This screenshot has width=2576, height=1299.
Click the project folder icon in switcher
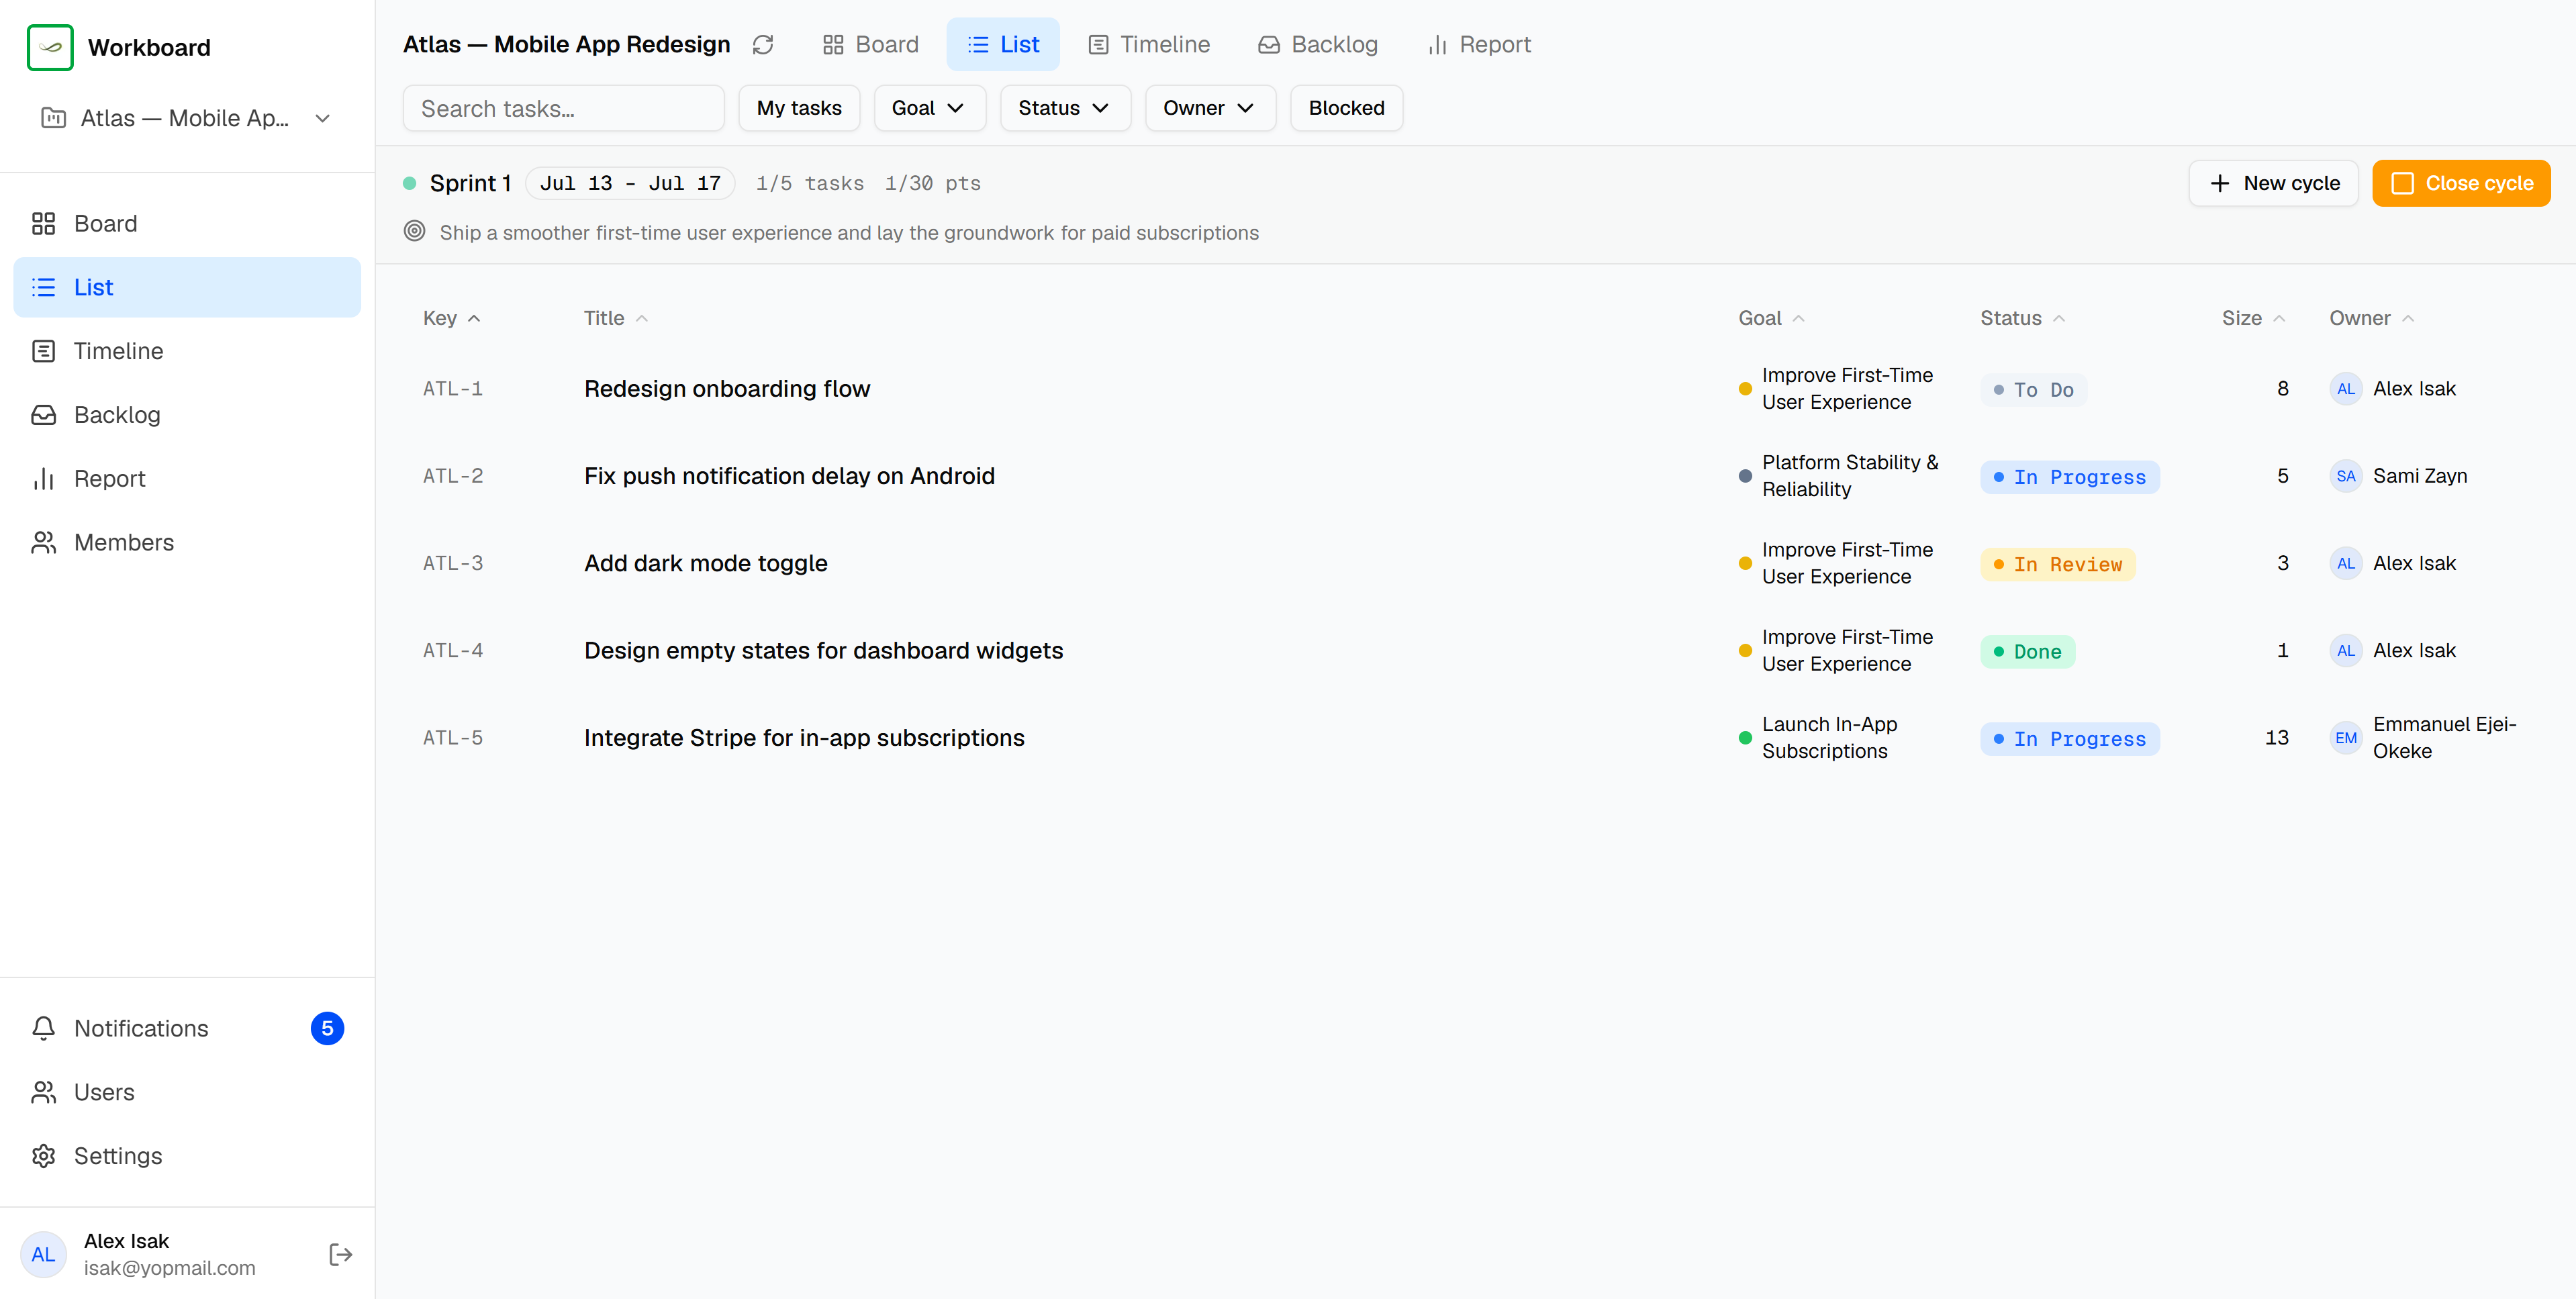point(53,118)
